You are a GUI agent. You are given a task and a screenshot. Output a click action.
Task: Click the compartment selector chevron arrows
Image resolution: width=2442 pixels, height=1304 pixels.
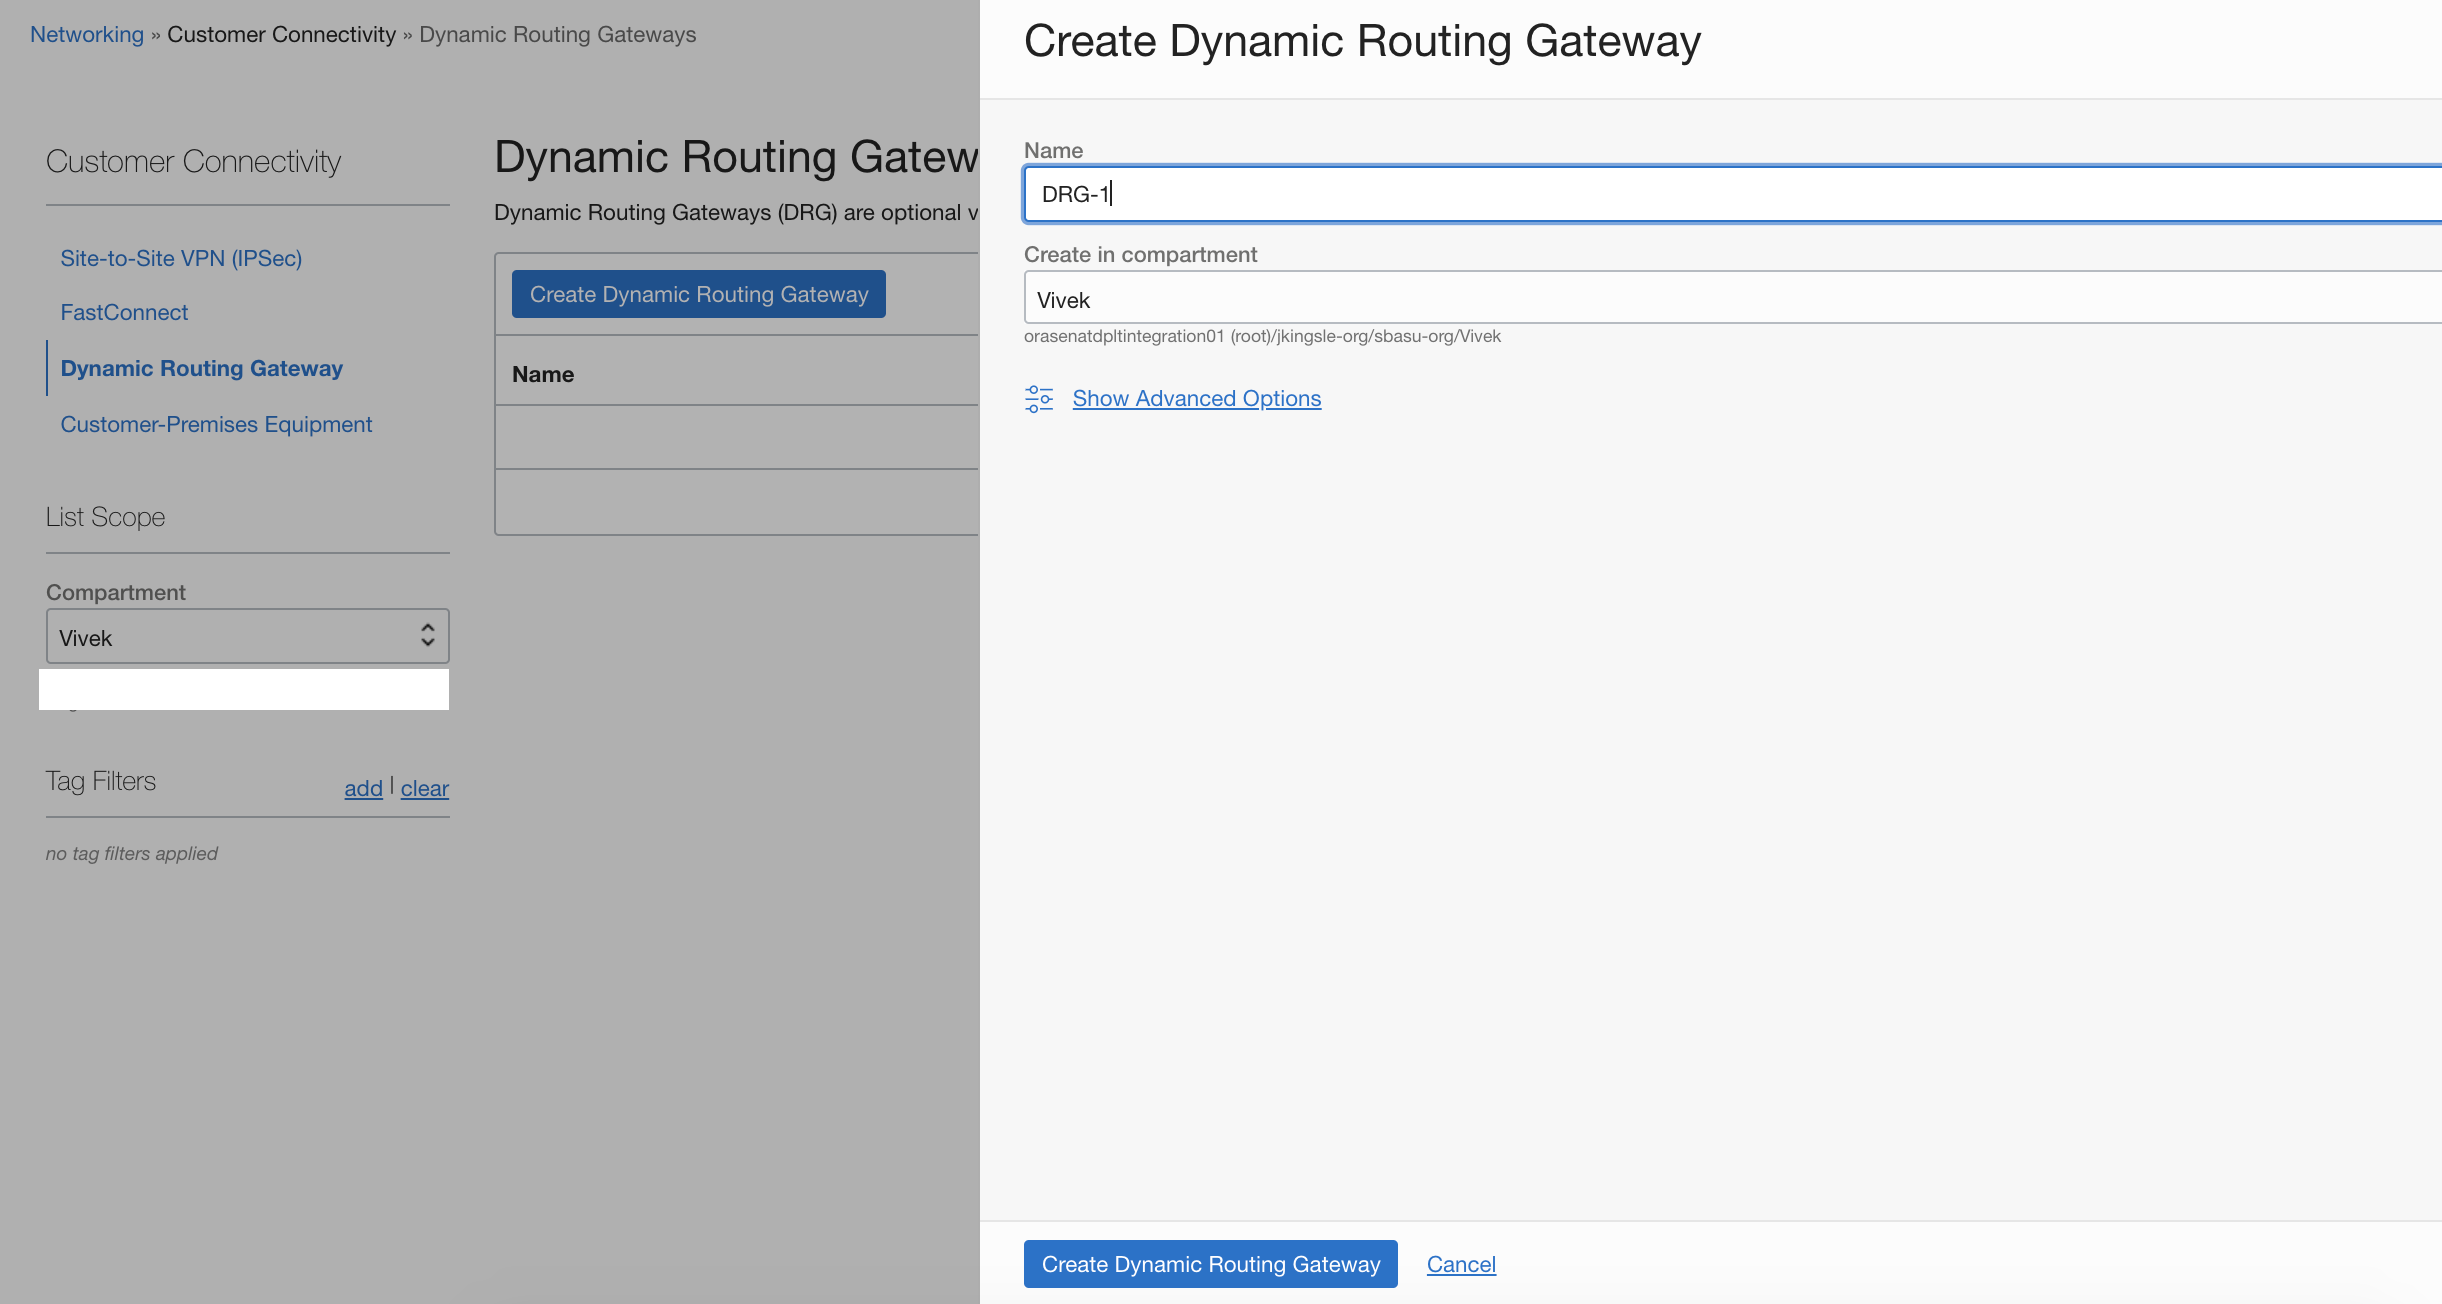(425, 636)
